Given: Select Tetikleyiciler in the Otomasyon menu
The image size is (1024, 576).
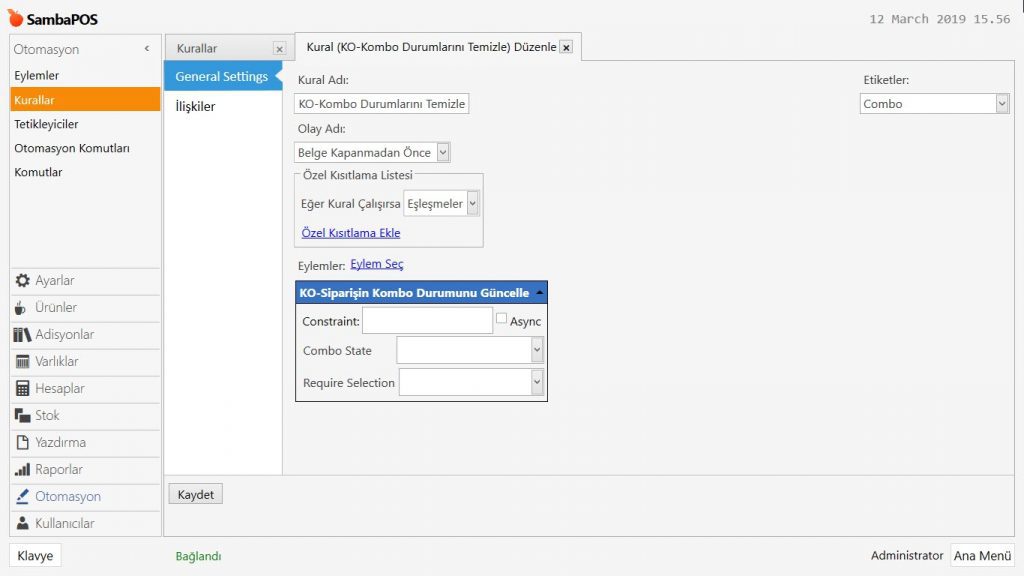Looking at the screenshot, I should [46, 124].
